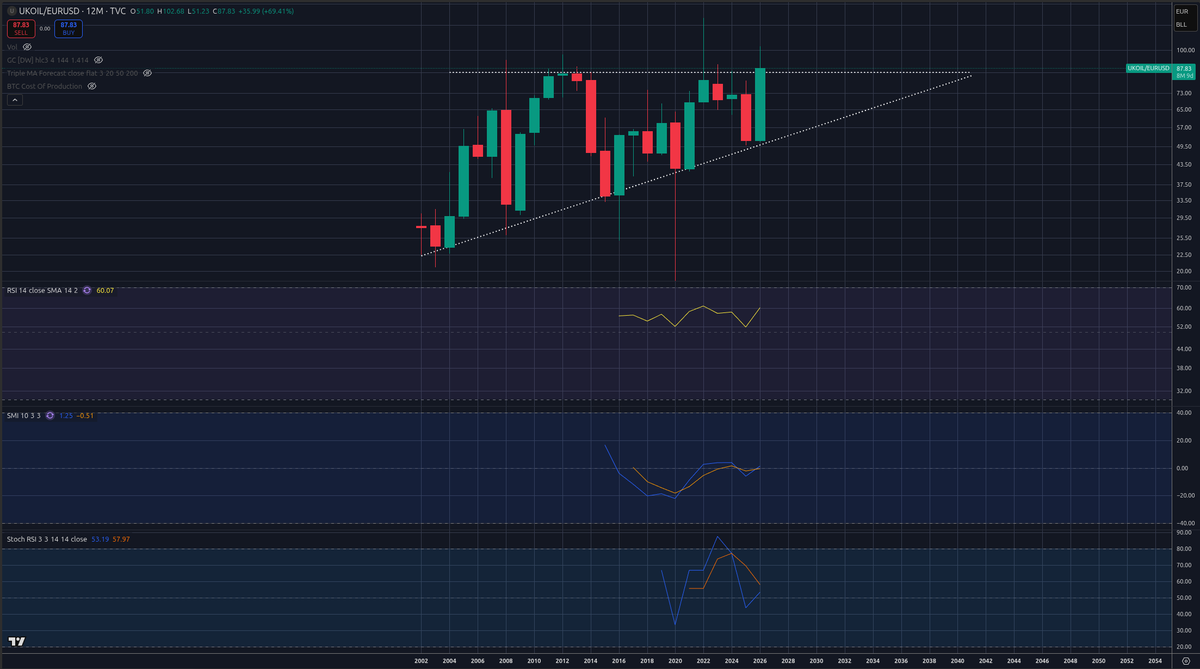Click the UKOIL/EURUSD price line tag
The image size is (1200, 669).
1148,67
